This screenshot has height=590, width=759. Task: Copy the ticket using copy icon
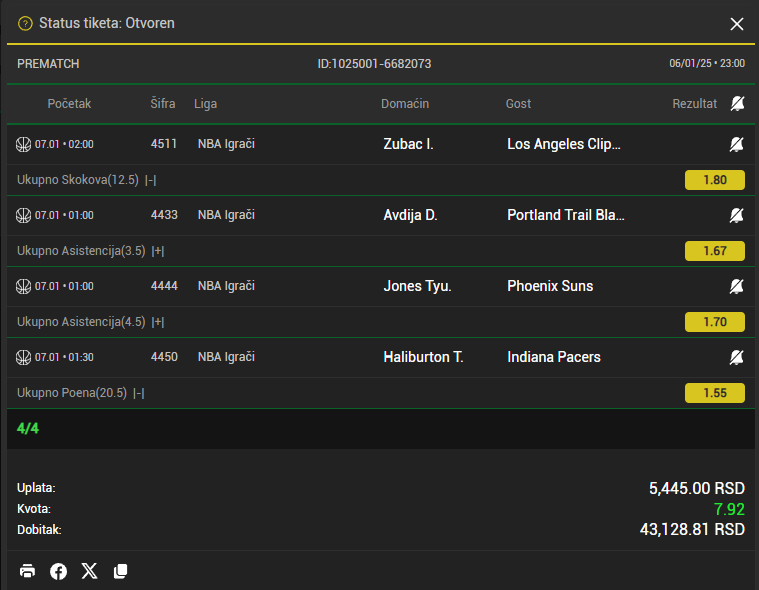(121, 571)
